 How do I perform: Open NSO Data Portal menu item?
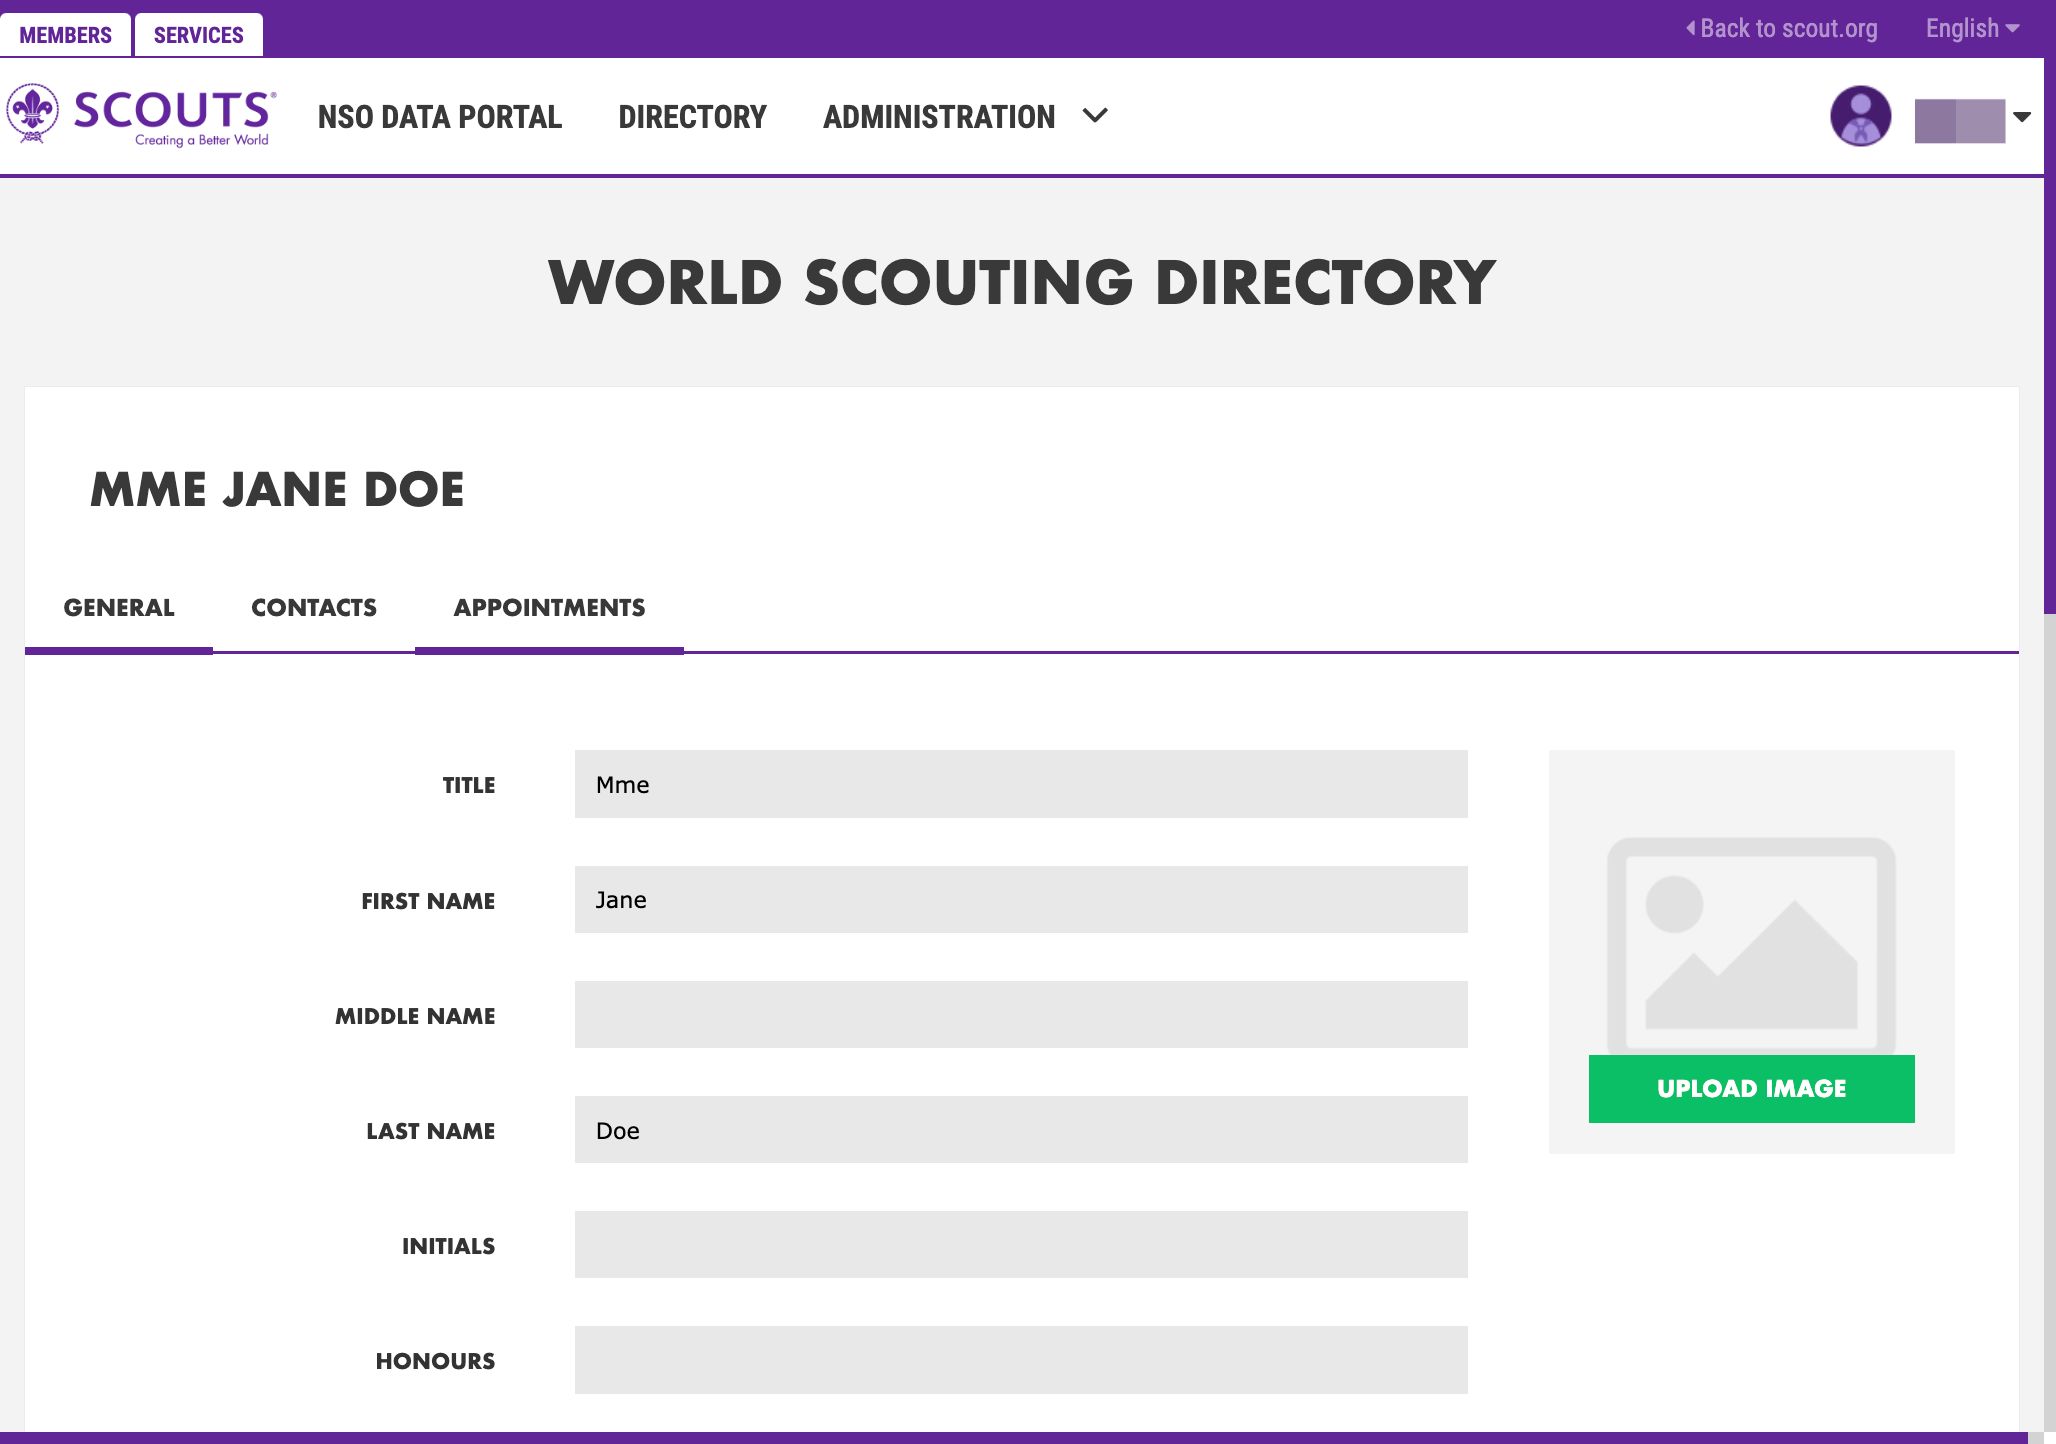(x=440, y=117)
